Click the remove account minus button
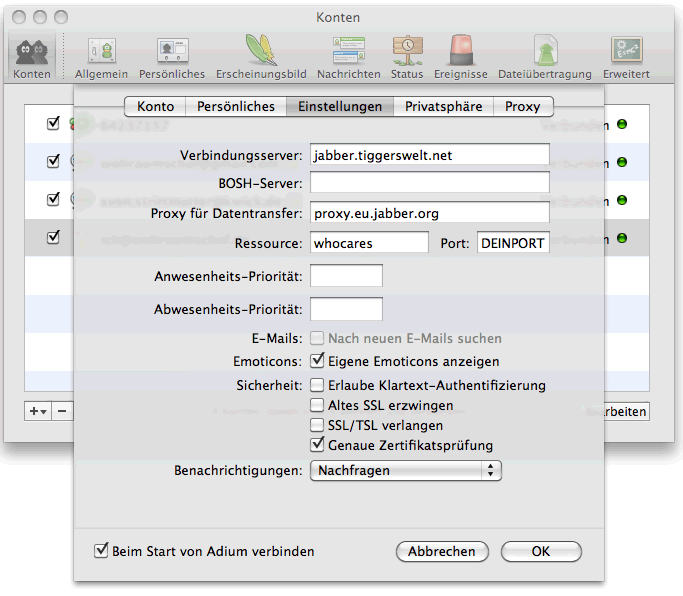 click(x=62, y=411)
